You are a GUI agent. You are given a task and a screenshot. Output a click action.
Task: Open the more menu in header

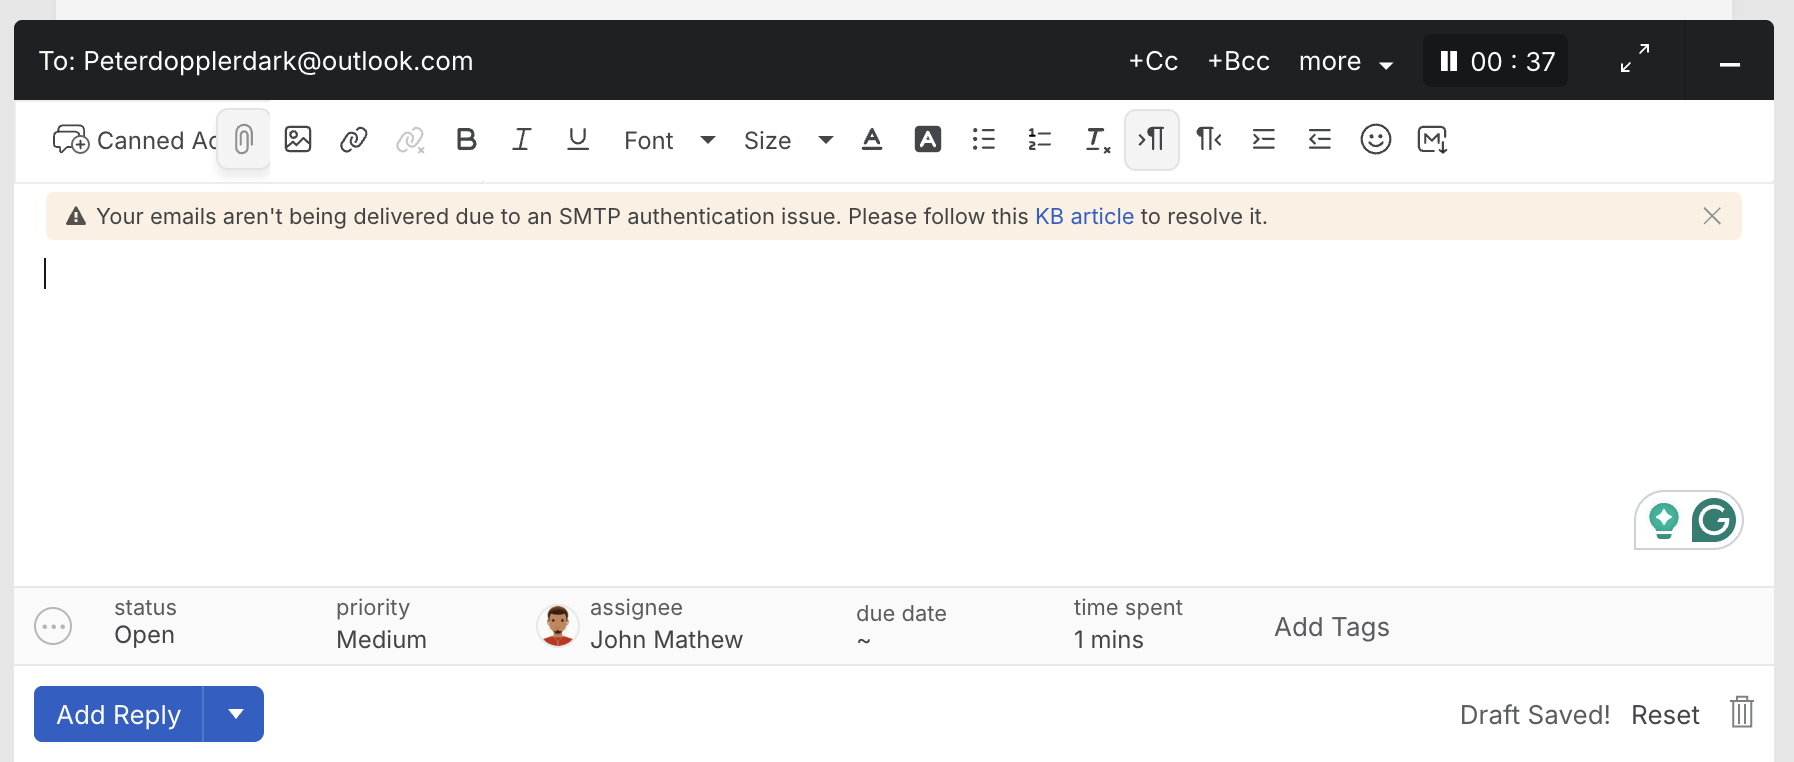tap(1345, 61)
